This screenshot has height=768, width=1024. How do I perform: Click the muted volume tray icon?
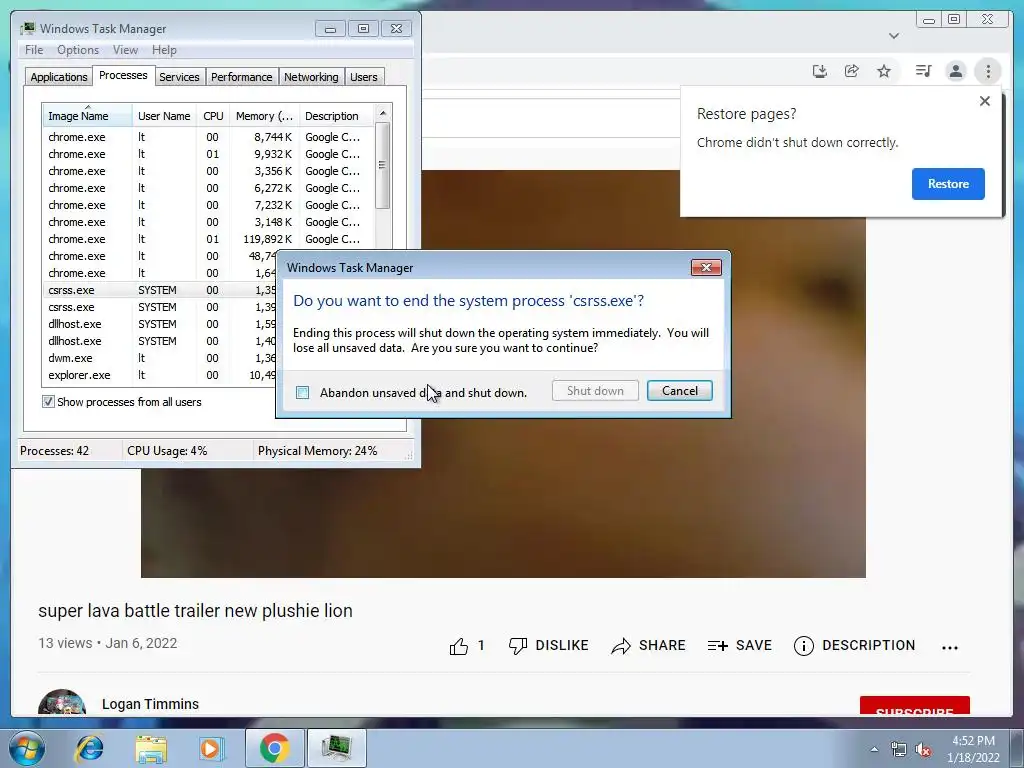tap(923, 750)
